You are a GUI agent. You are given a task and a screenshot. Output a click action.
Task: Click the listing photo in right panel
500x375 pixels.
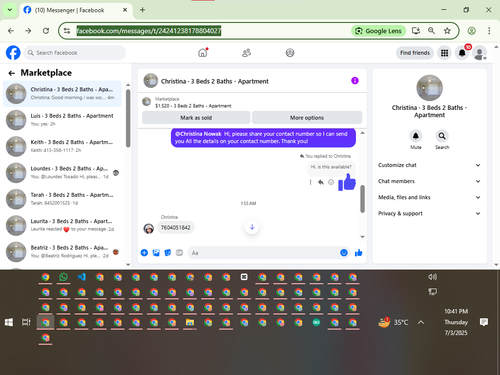(x=430, y=88)
